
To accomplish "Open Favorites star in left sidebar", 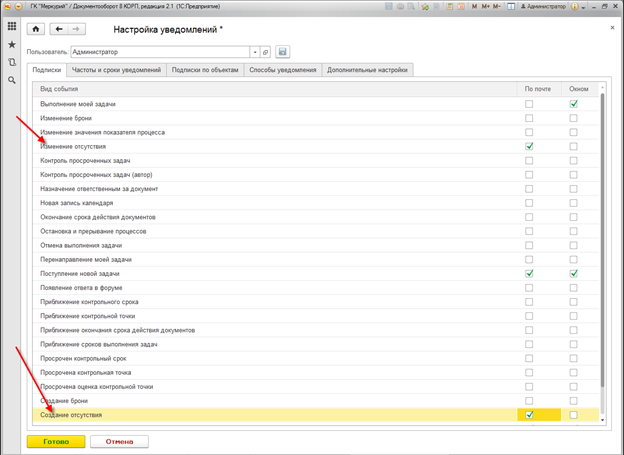I will 12,45.
